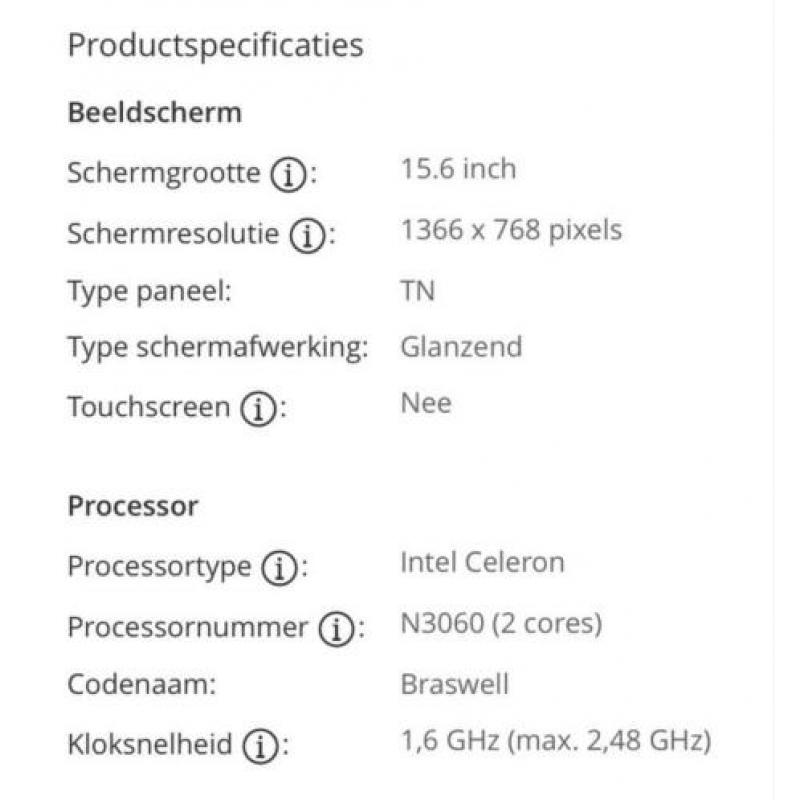
Task: Open info icon next to Schermgrootte
Action: (288, 174)
